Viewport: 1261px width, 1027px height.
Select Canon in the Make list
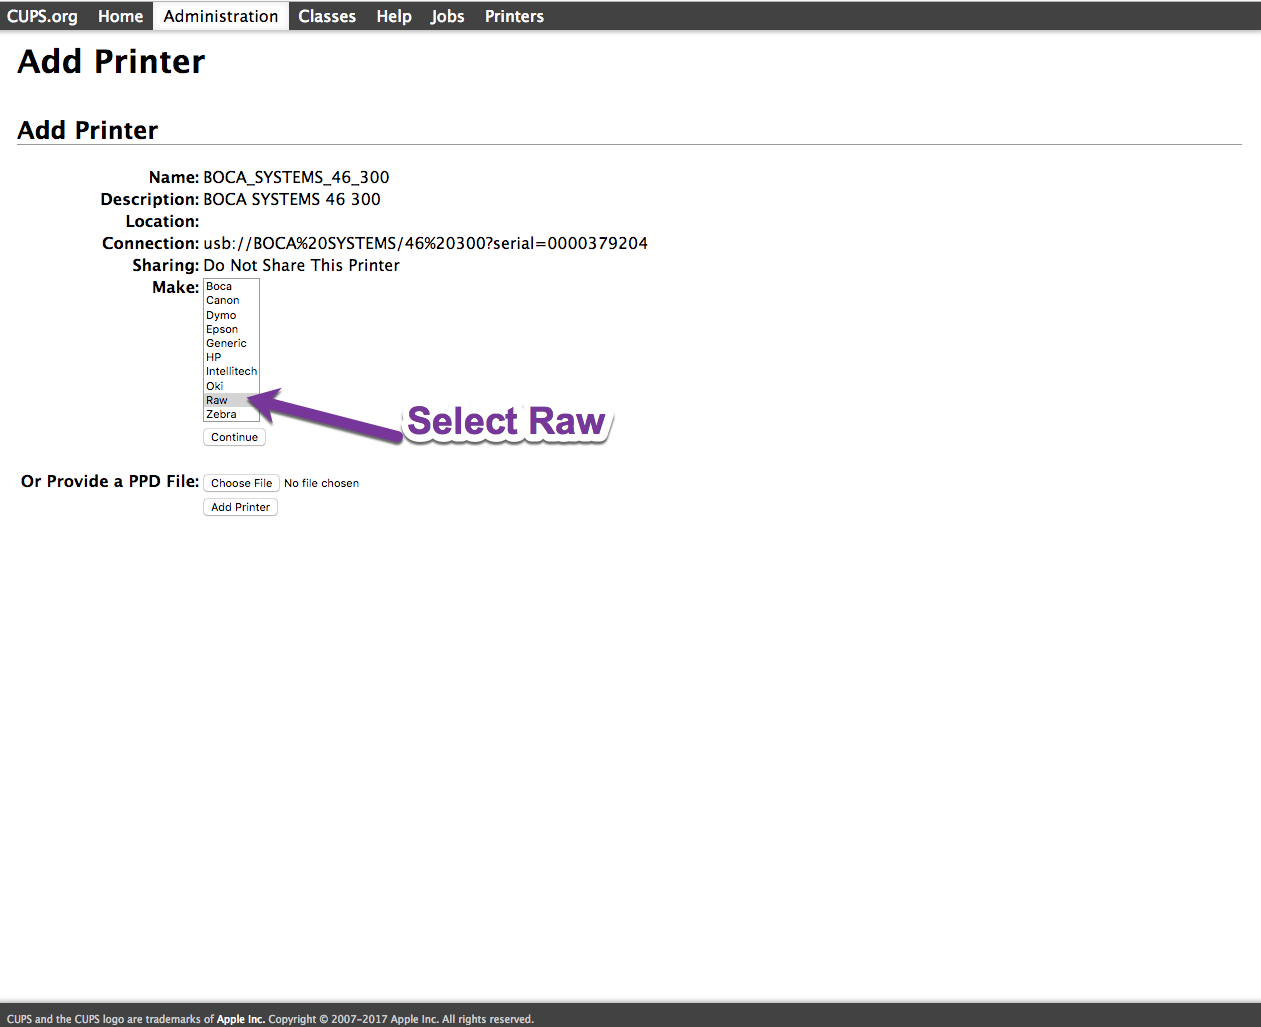231,300
